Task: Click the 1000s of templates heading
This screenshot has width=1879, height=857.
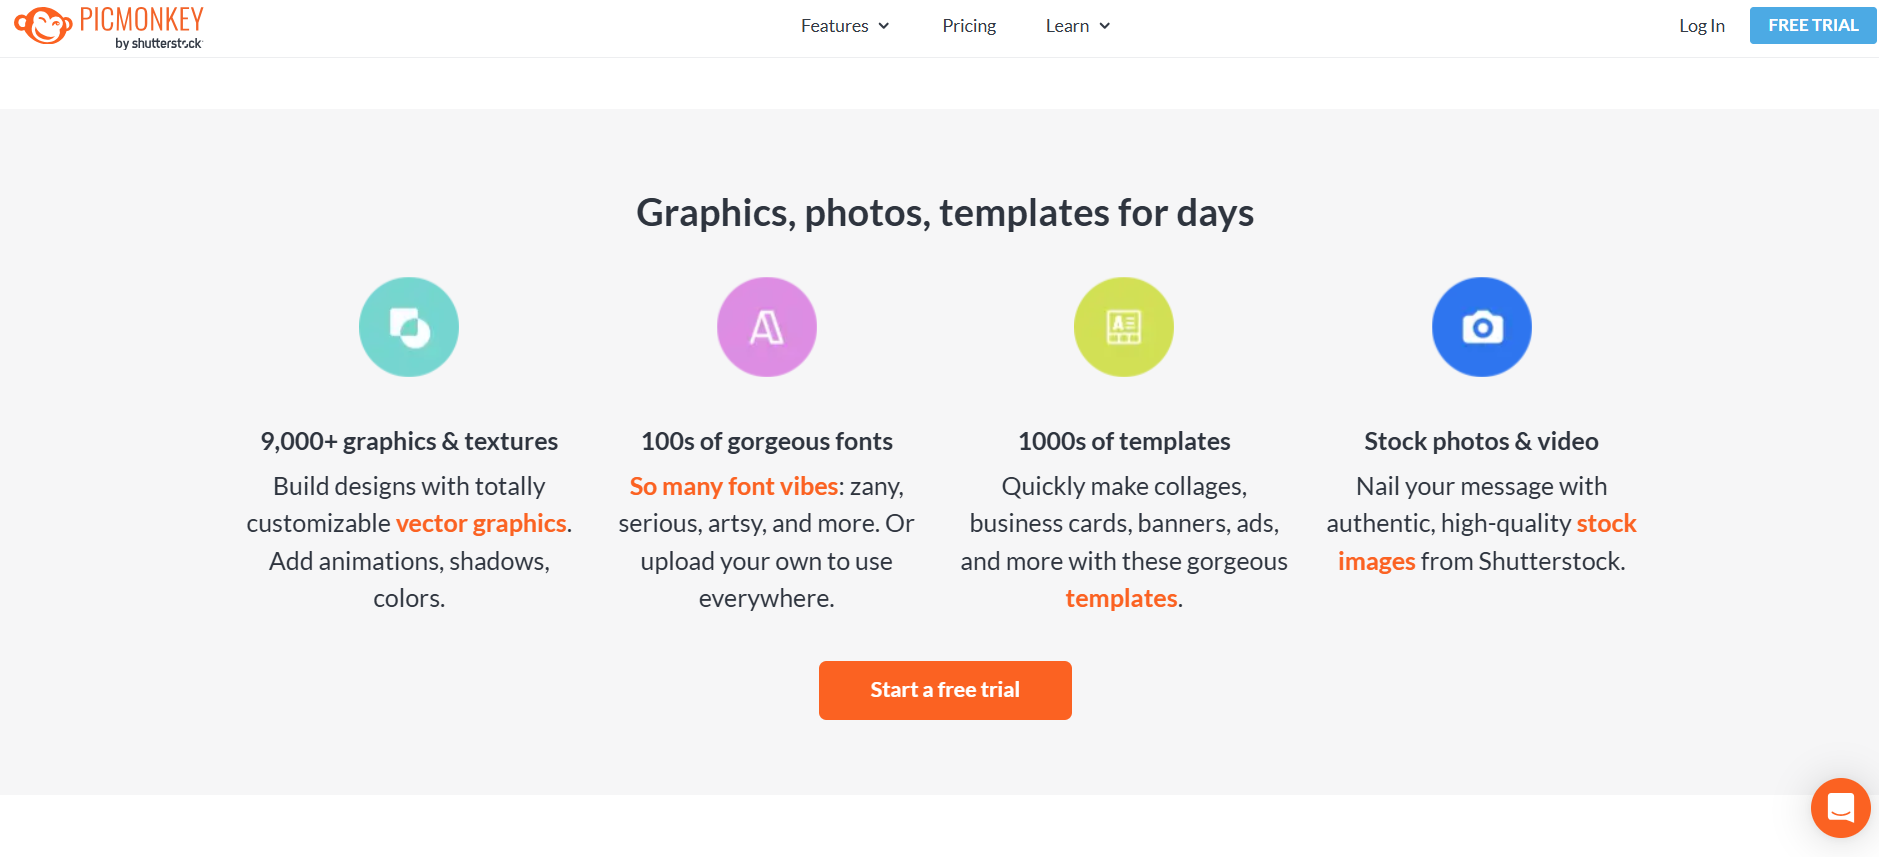Action: [x=1124, y=441]
